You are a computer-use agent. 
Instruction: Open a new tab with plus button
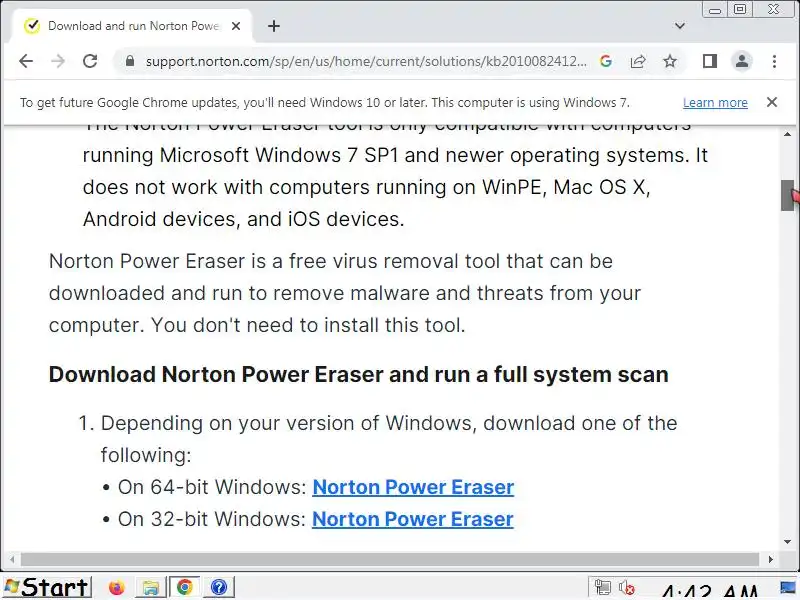(274, 26)
